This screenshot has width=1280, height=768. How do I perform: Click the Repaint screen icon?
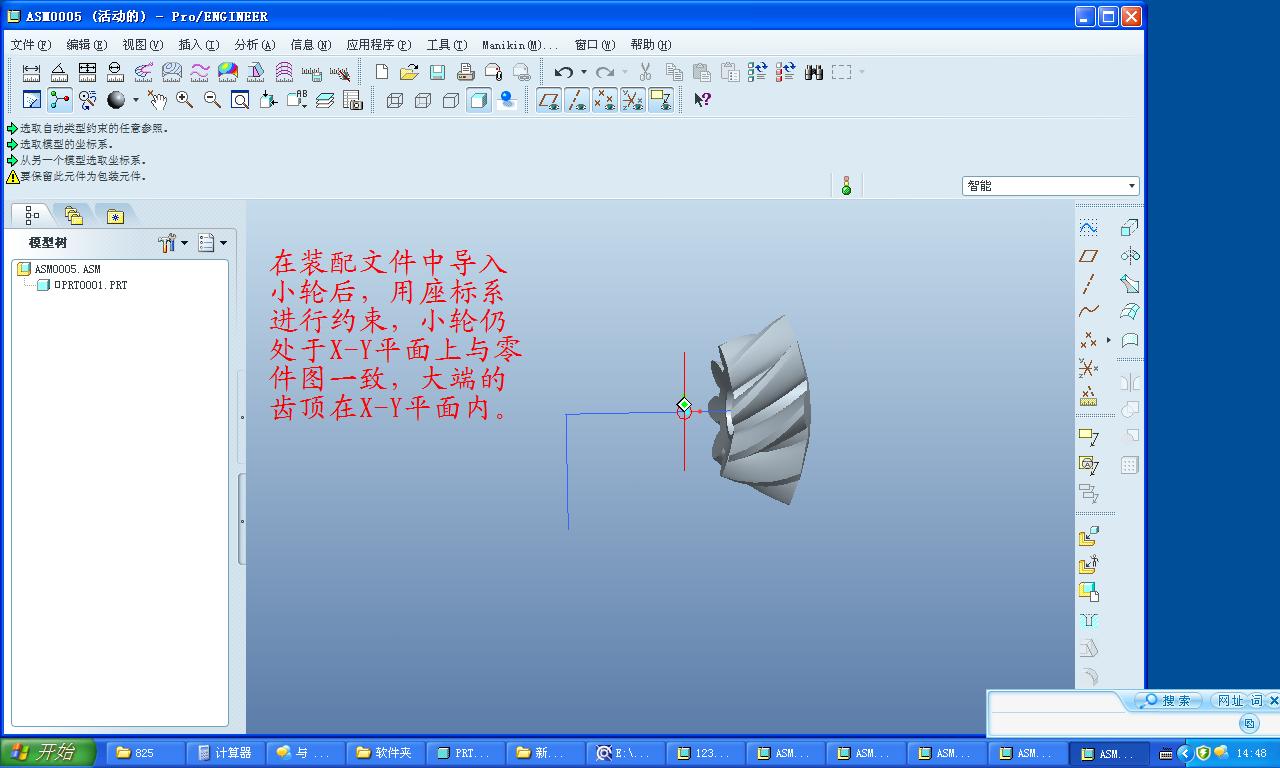pos(31,100)
